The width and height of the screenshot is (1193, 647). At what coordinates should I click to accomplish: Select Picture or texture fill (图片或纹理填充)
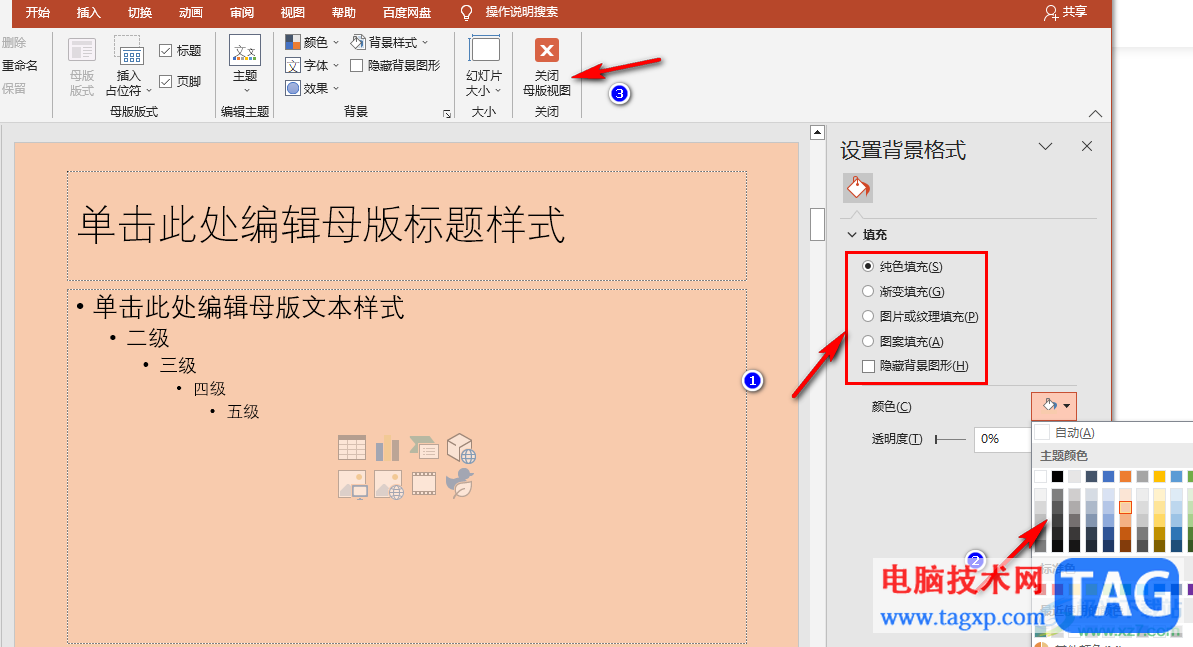[867, 317]
